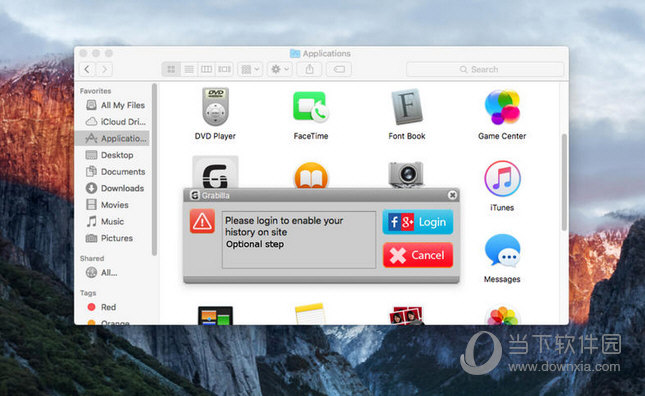Image resolution: width=645 pixels, height=396 pixels.
Task: Open the Action gear dropdown menu
Action: tap(280, 69)
